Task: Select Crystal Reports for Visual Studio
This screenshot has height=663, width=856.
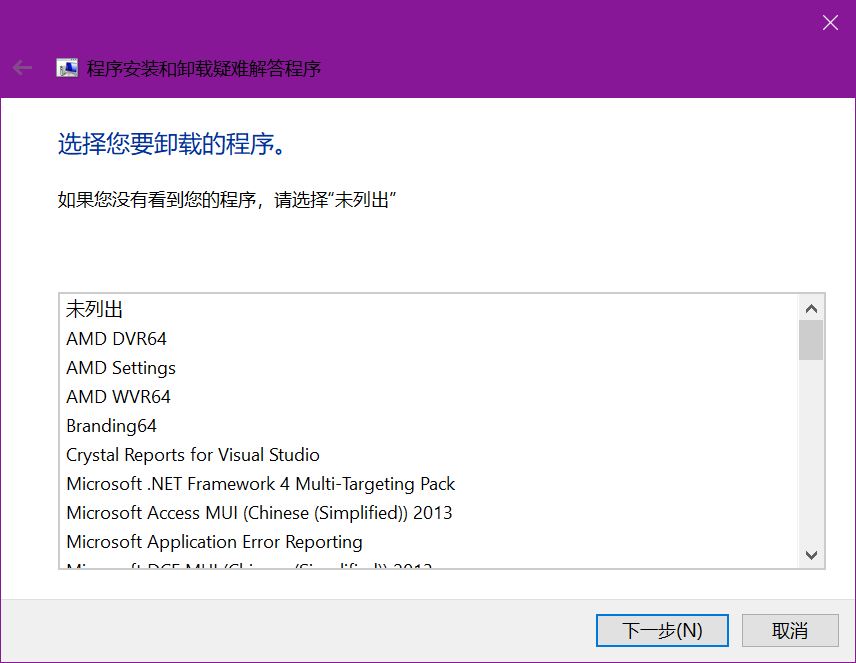Action: click(x=193, y=455)
